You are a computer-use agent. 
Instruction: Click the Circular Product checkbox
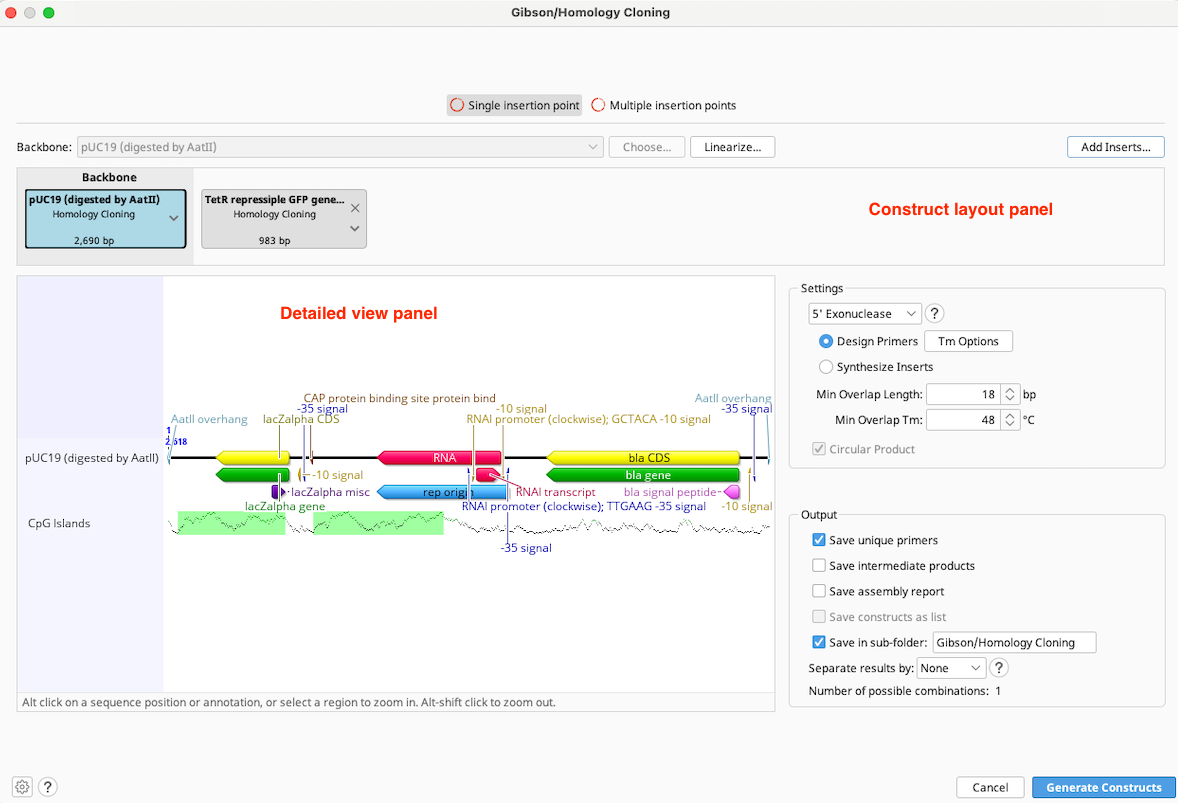tap(819, 449)
